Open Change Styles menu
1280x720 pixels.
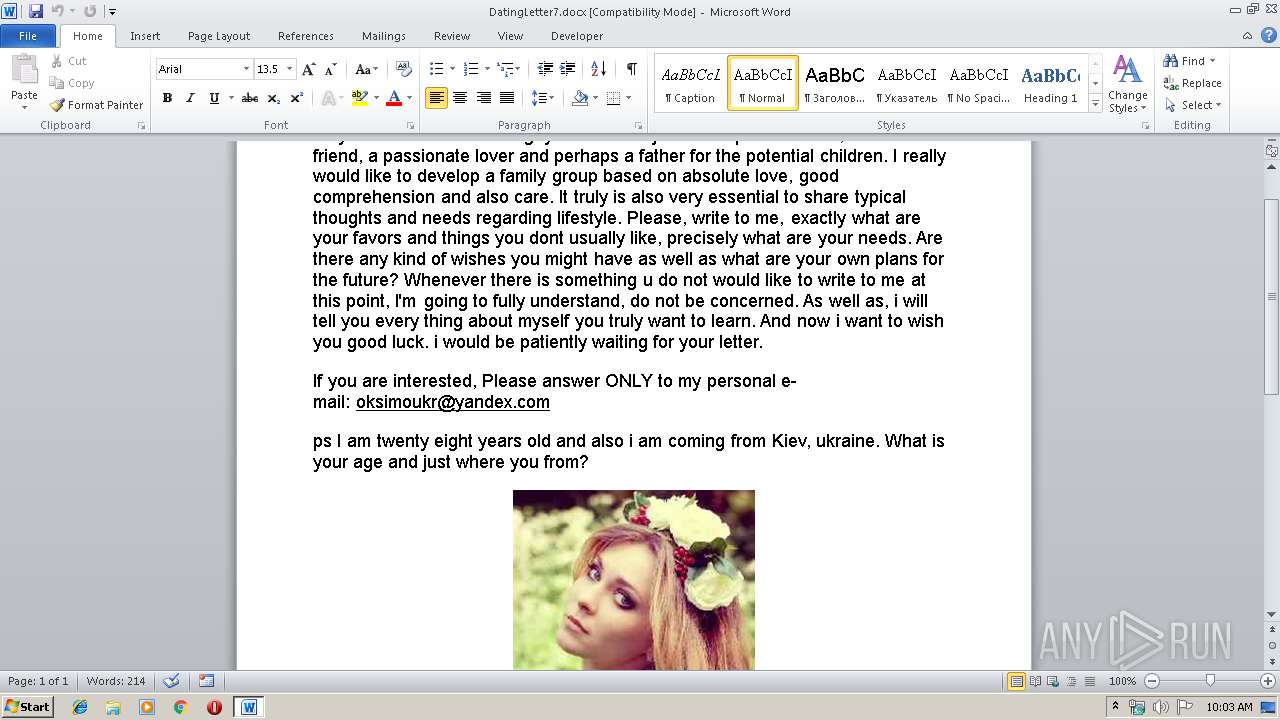[1127, 86]
